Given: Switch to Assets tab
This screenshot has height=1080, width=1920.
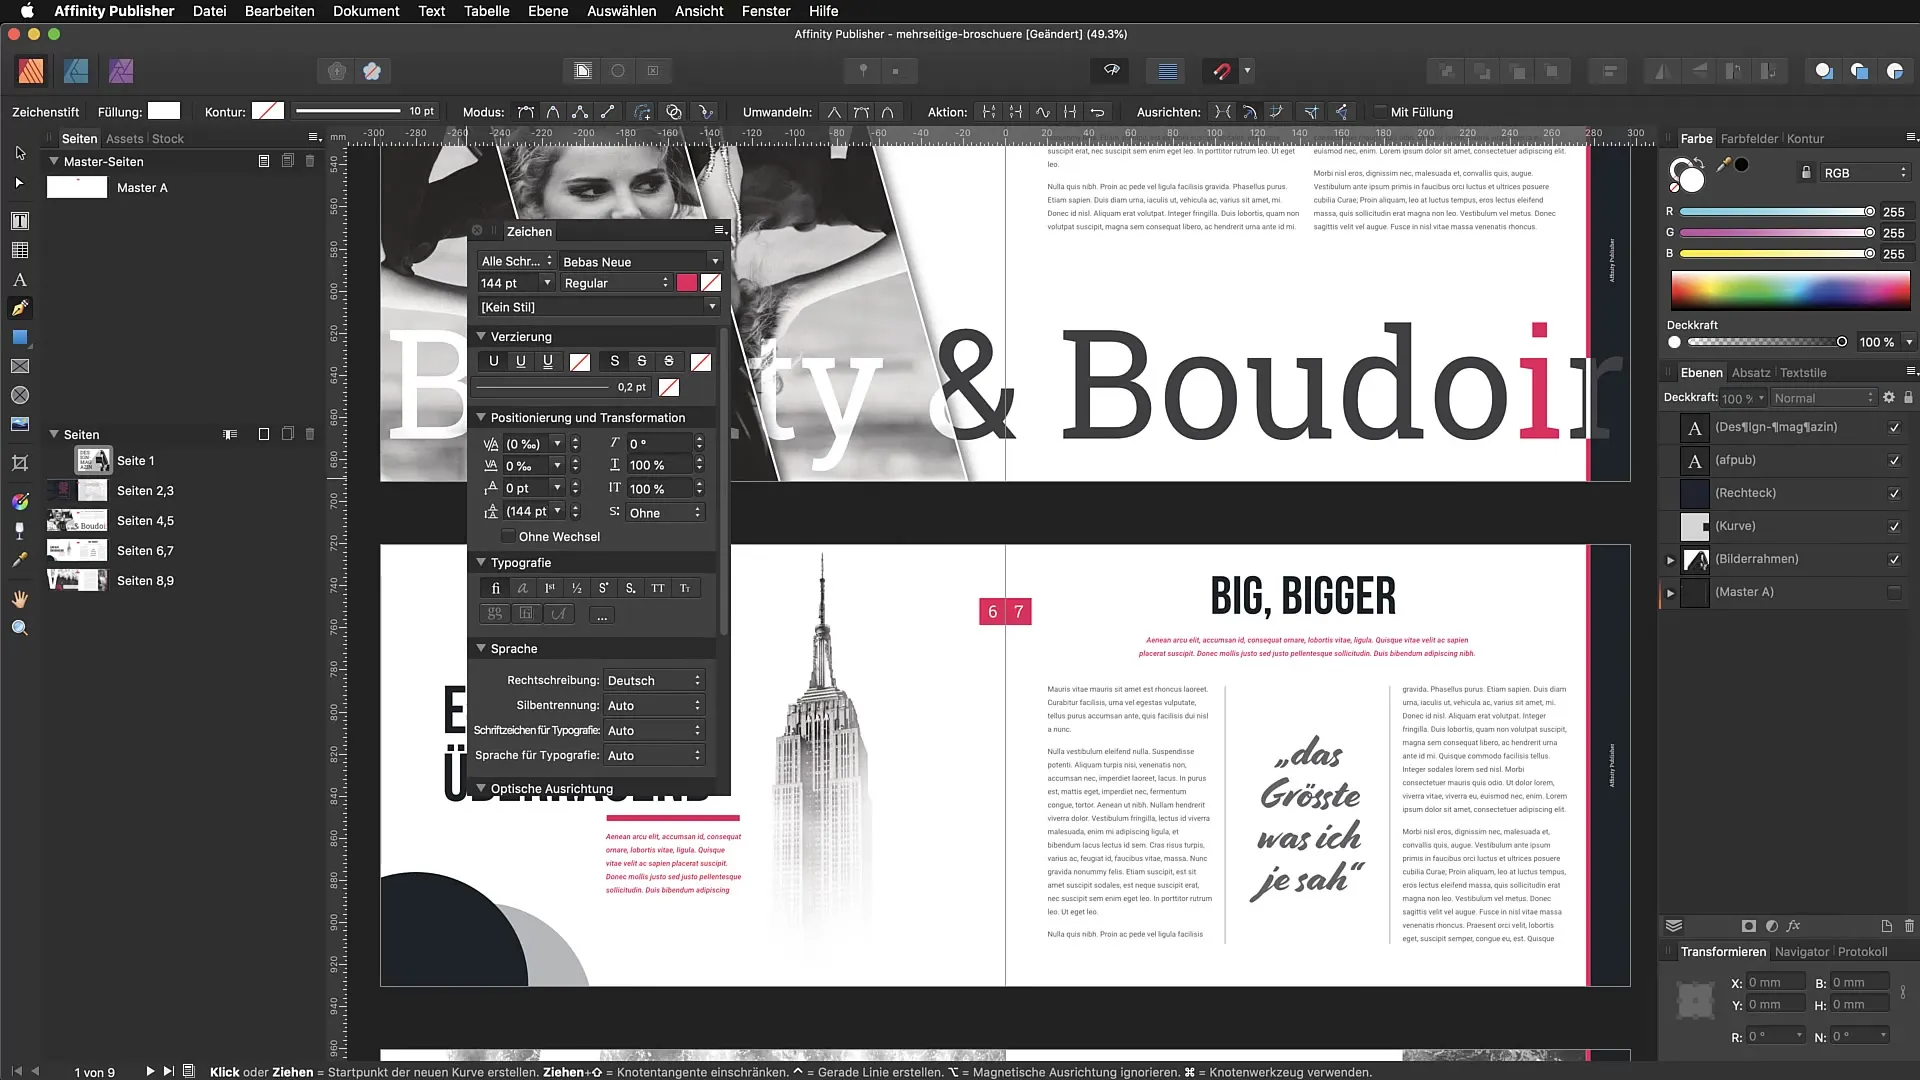Looking at the screenshot, I should click(124, 139).
